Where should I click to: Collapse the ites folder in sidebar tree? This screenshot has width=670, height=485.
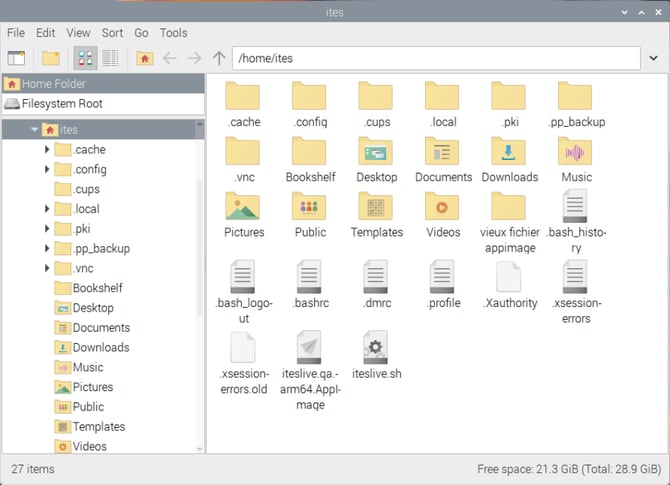pyautogui.click(x=34, y=130)
